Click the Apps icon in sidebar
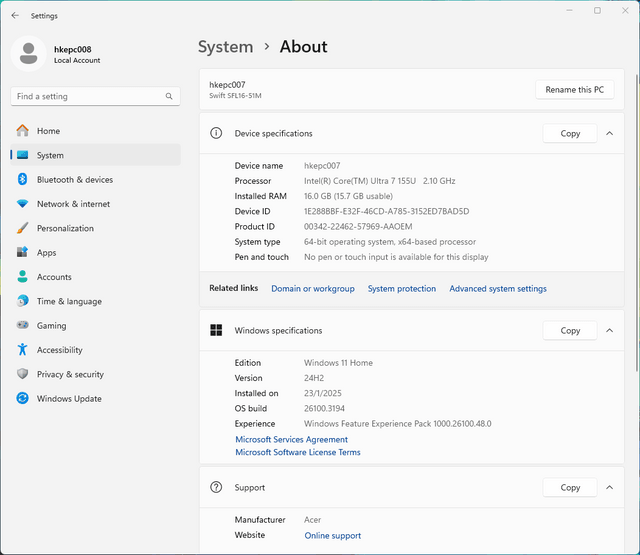Viewport: 640px width, 555px height. tap(22, 252)
